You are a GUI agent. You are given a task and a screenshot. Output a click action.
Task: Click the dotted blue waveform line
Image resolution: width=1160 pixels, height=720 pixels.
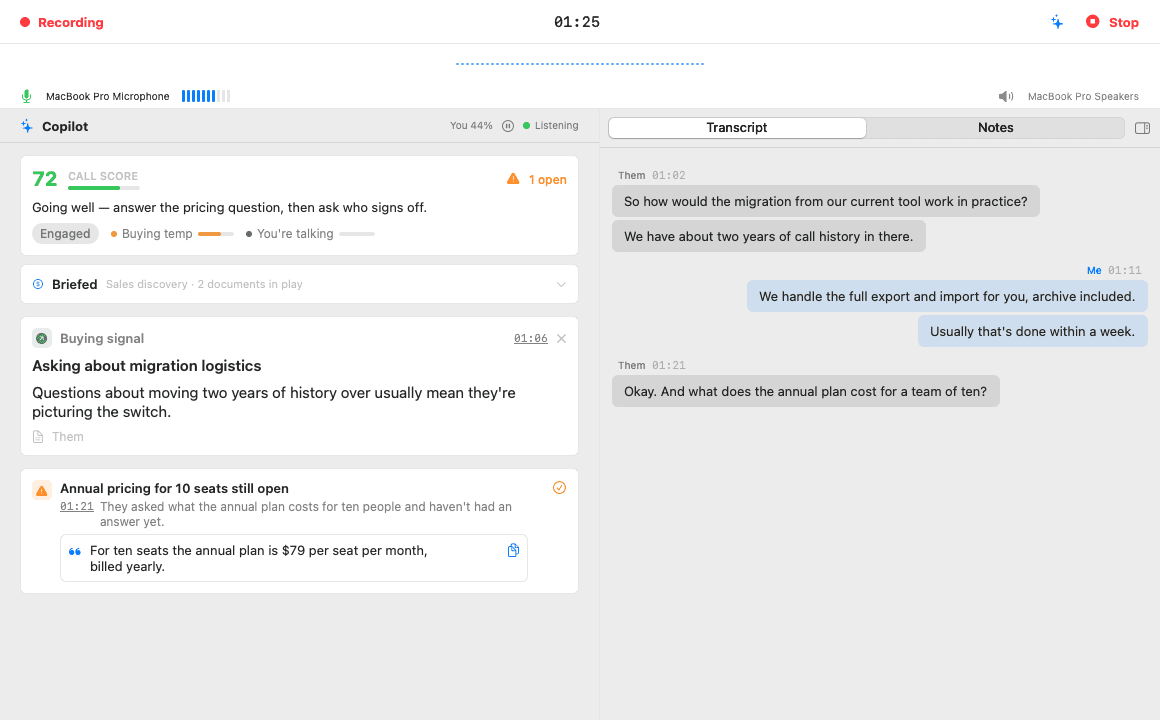pos(580,64)
